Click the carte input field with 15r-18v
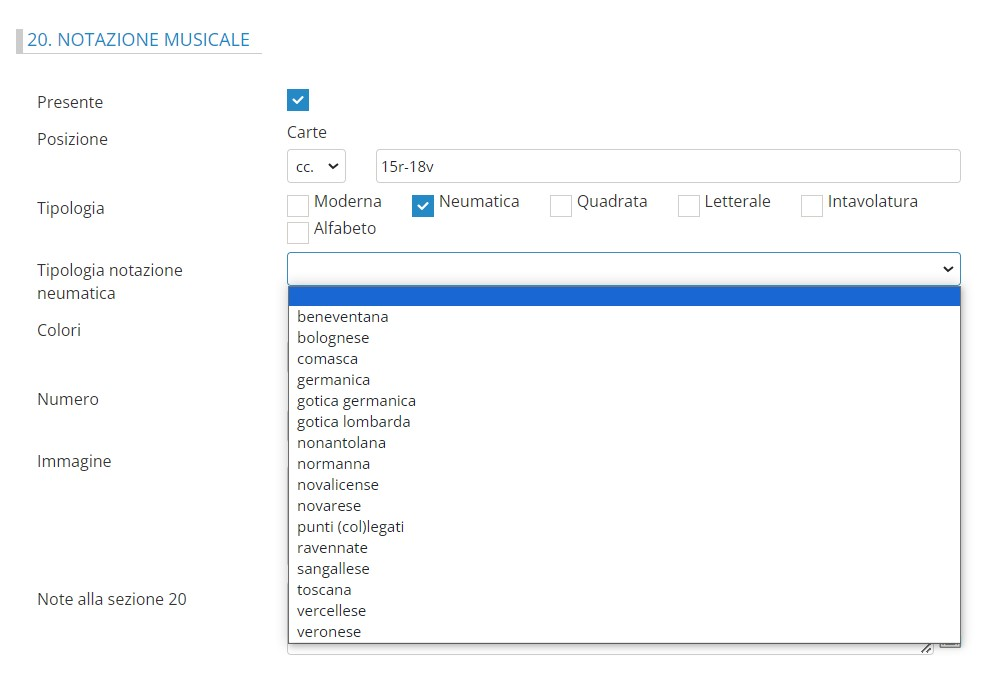Screen dimensions: 1007x686 coord(667,166)
